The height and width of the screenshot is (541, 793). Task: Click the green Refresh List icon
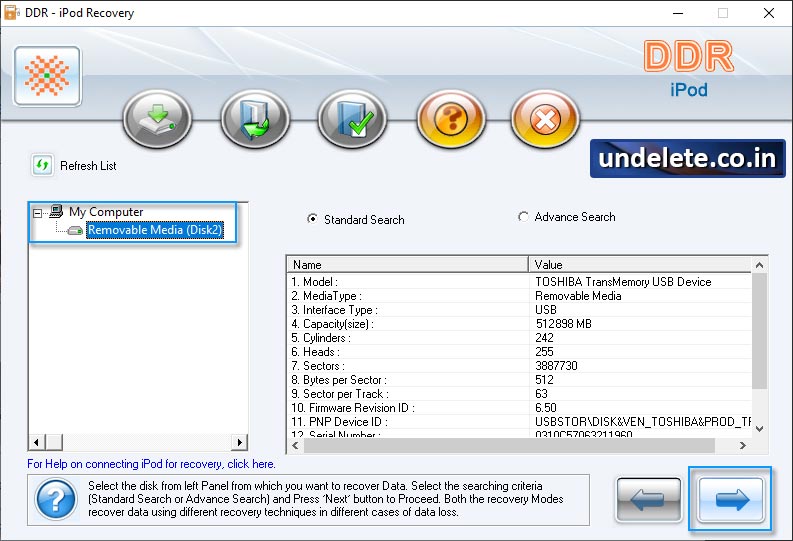tap(42, 165)
